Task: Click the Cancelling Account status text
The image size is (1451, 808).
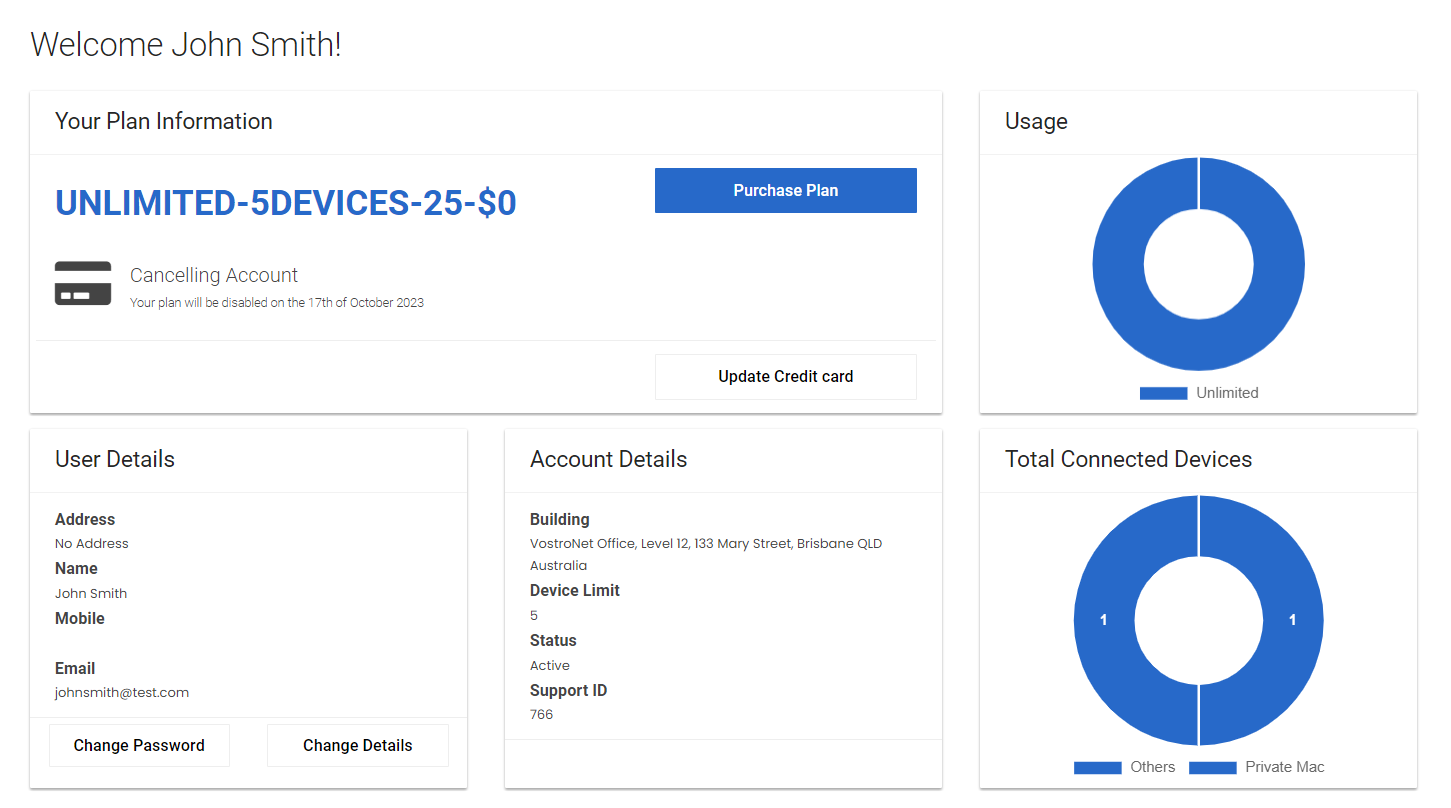Action: point(214,275)
